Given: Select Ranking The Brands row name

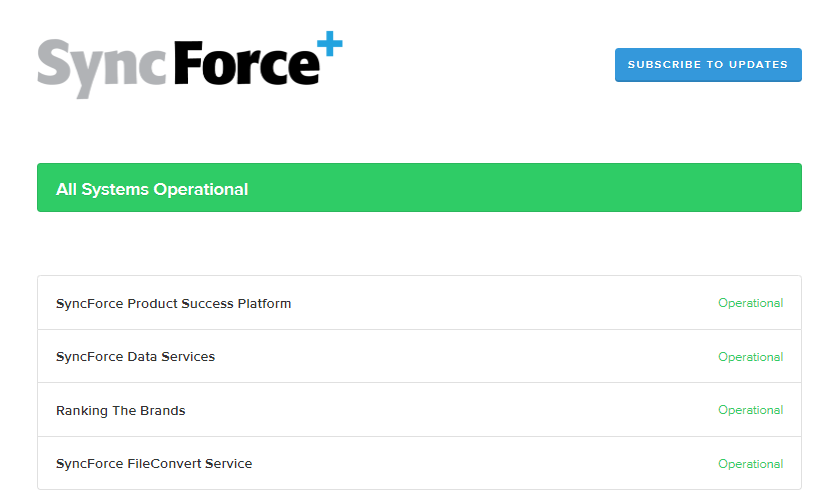Looking at the screenshot, I should 121,411.
